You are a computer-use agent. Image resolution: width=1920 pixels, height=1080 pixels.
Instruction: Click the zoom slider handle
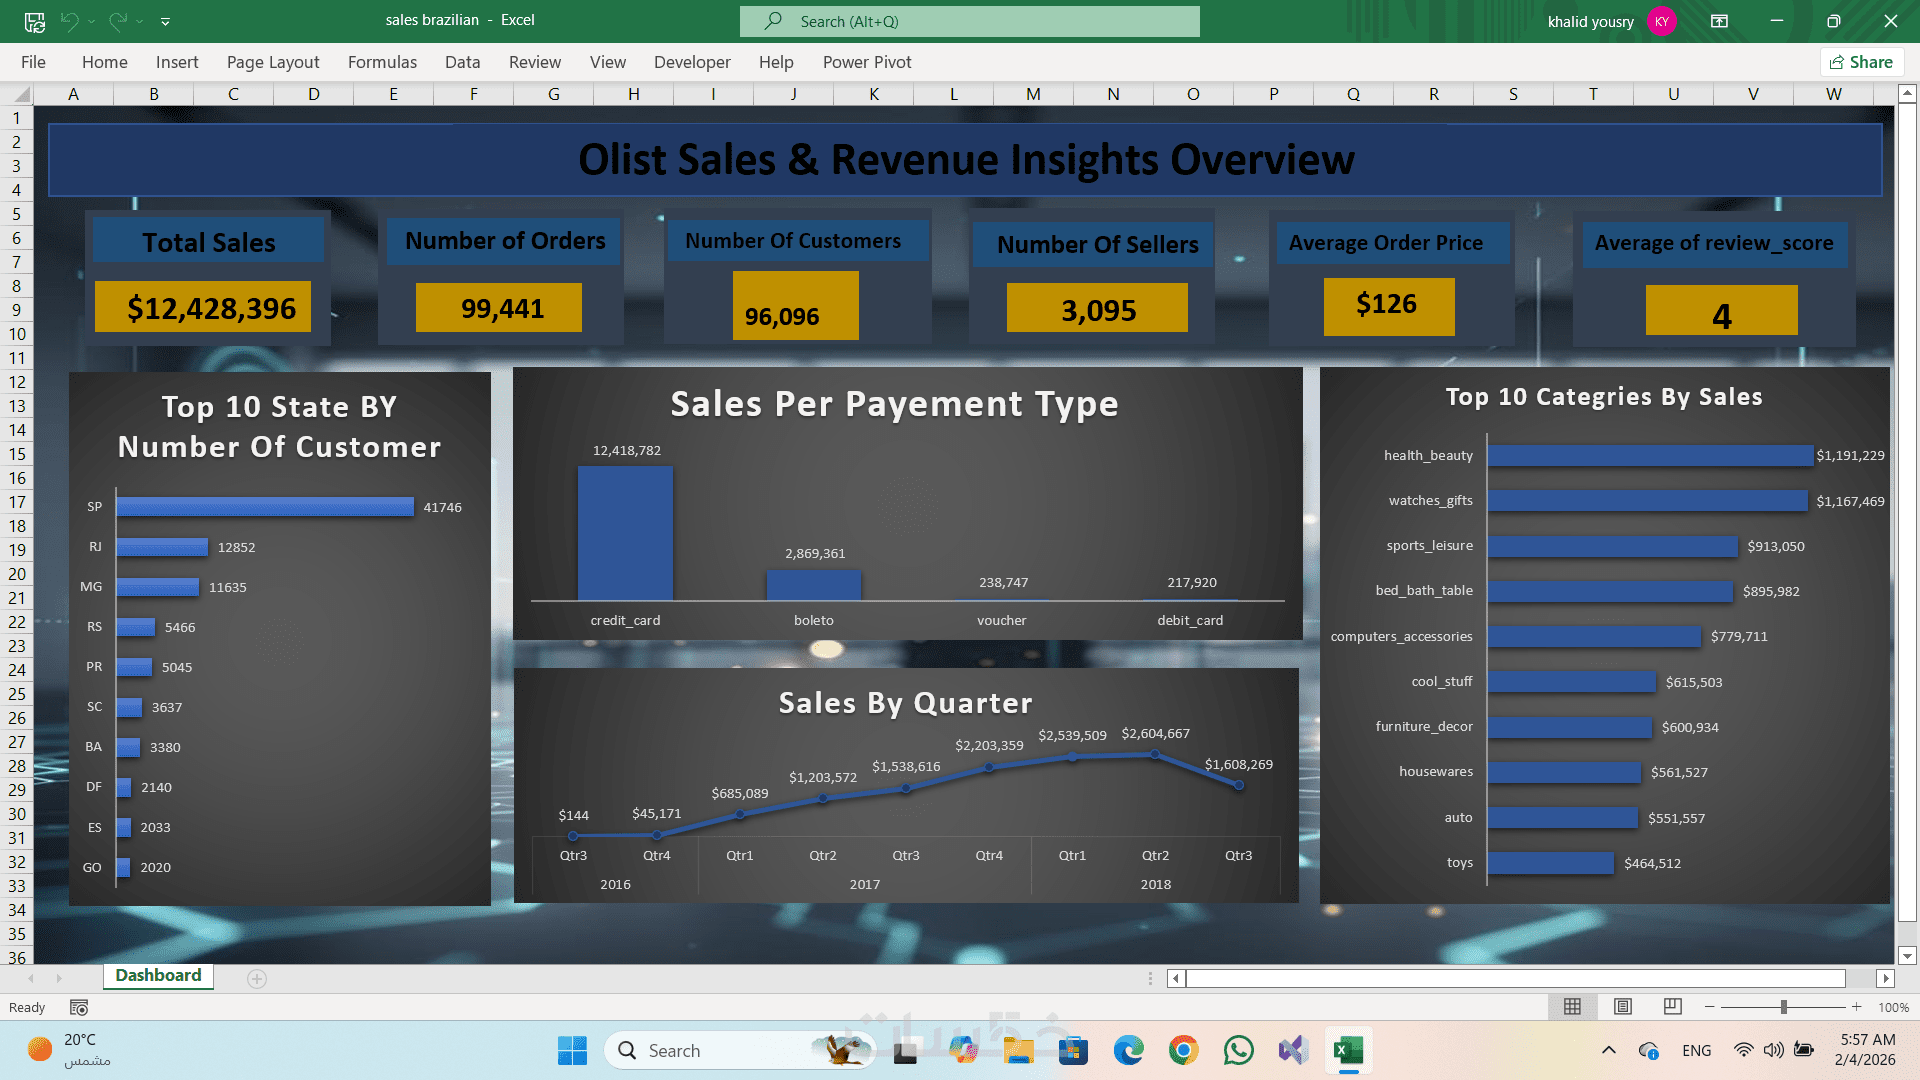click(1783, 1007)
